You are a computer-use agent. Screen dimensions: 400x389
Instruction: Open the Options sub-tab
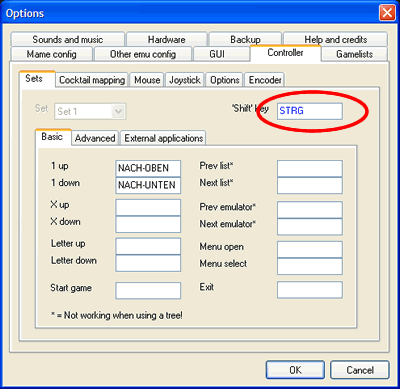(225, 80)
